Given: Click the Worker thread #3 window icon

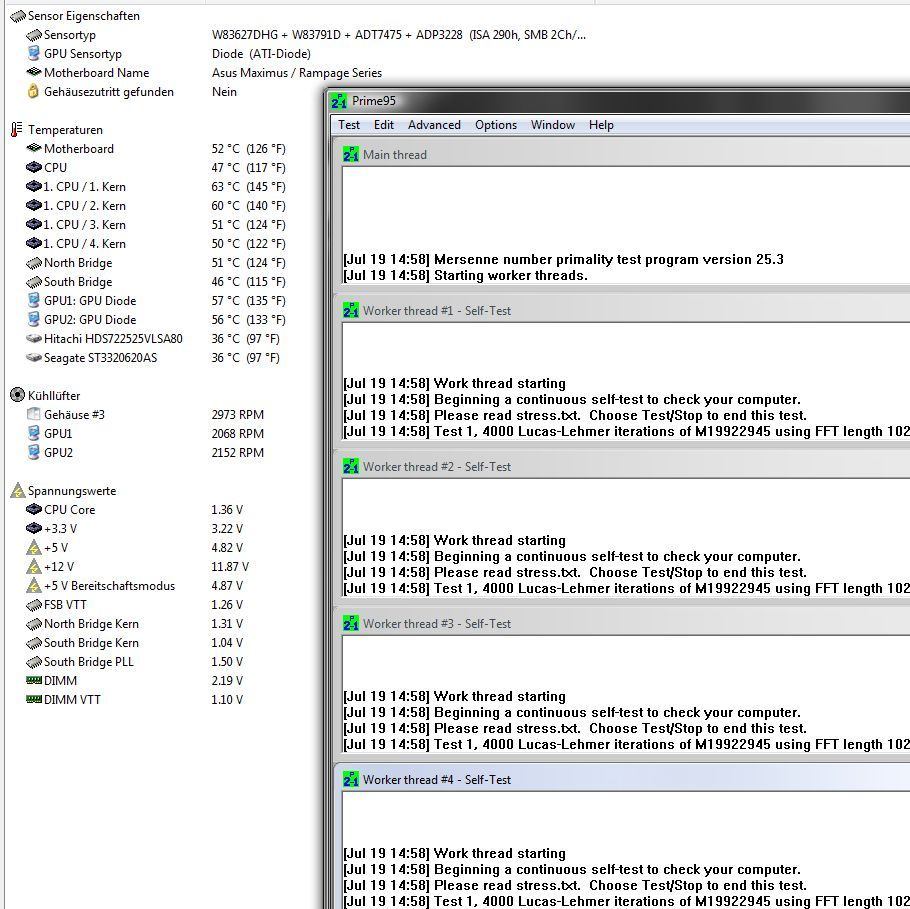Looking at the screenshot, I should [351, 623].
